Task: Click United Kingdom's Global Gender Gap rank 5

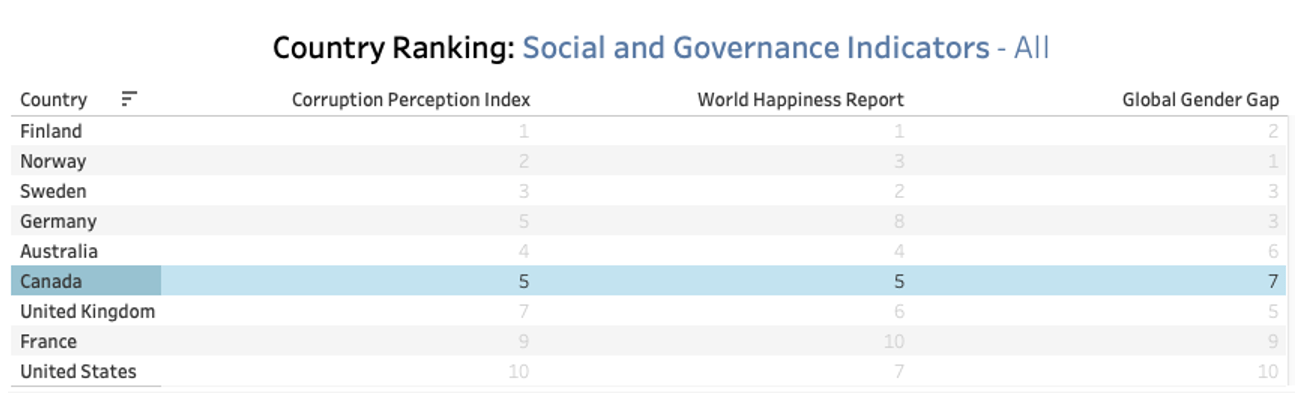Action: (1273, 311)
